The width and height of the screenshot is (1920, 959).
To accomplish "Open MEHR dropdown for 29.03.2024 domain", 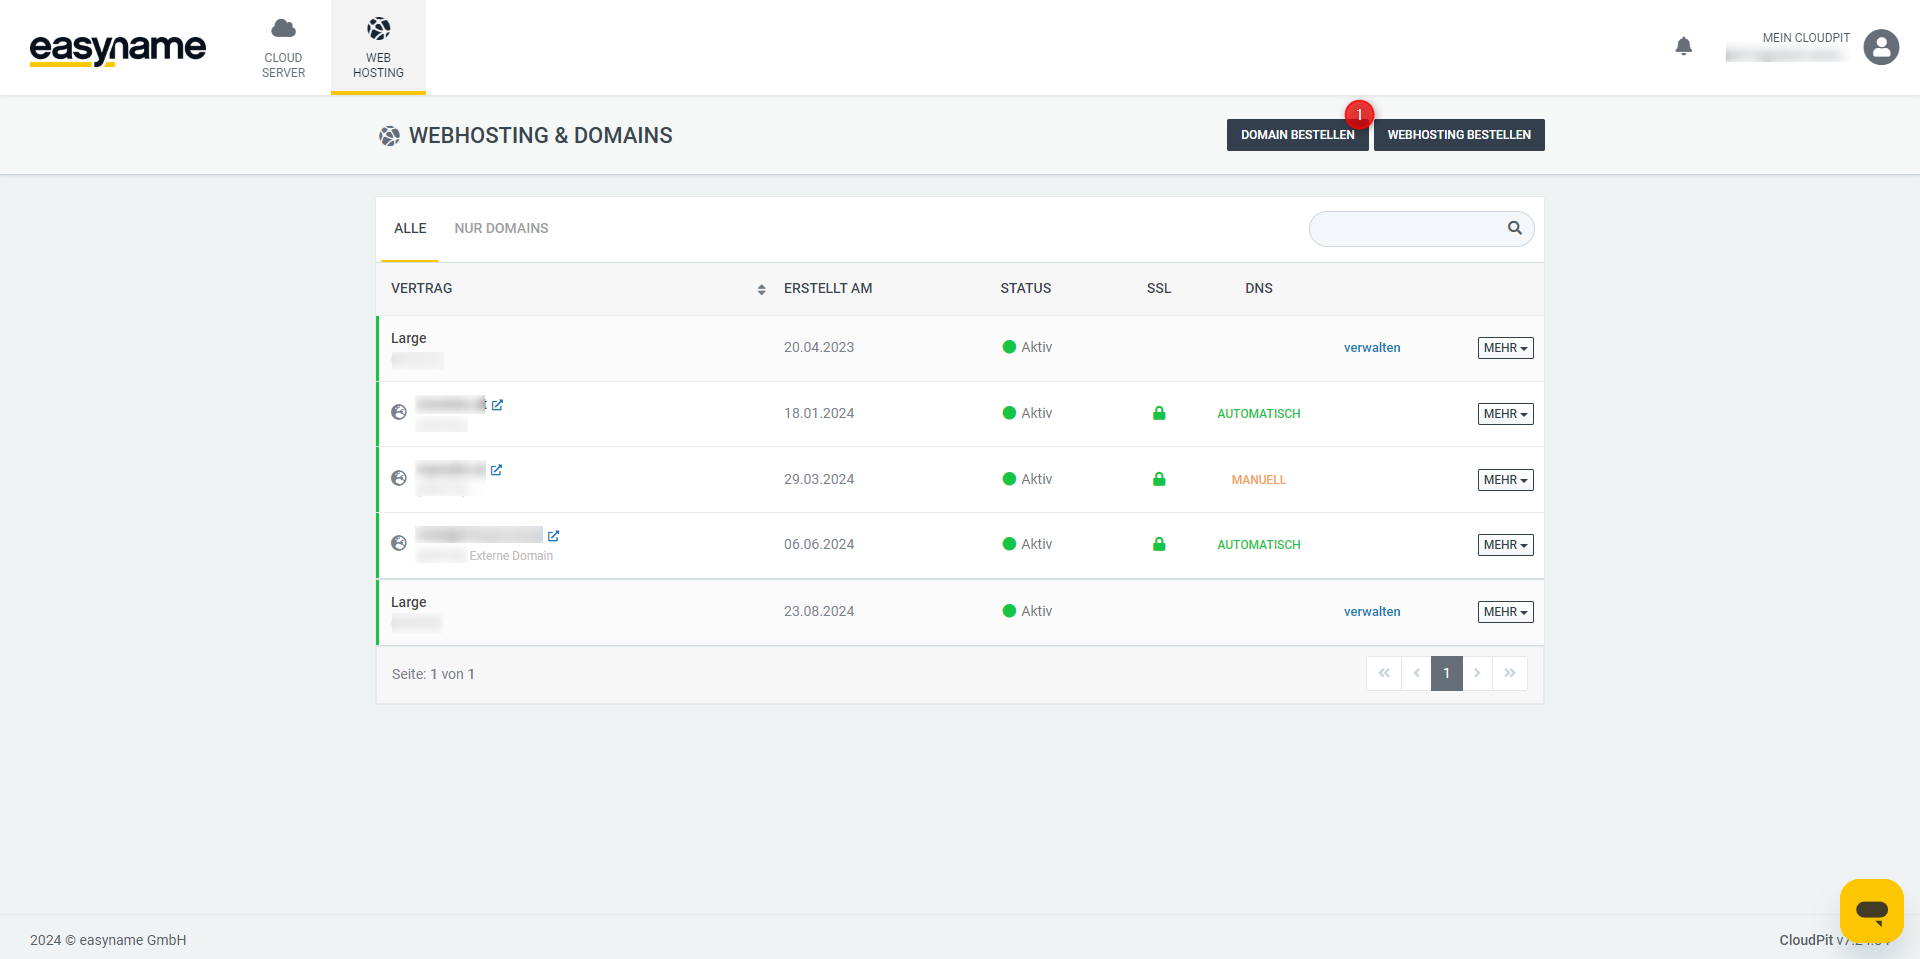I will pos(1505,480).
